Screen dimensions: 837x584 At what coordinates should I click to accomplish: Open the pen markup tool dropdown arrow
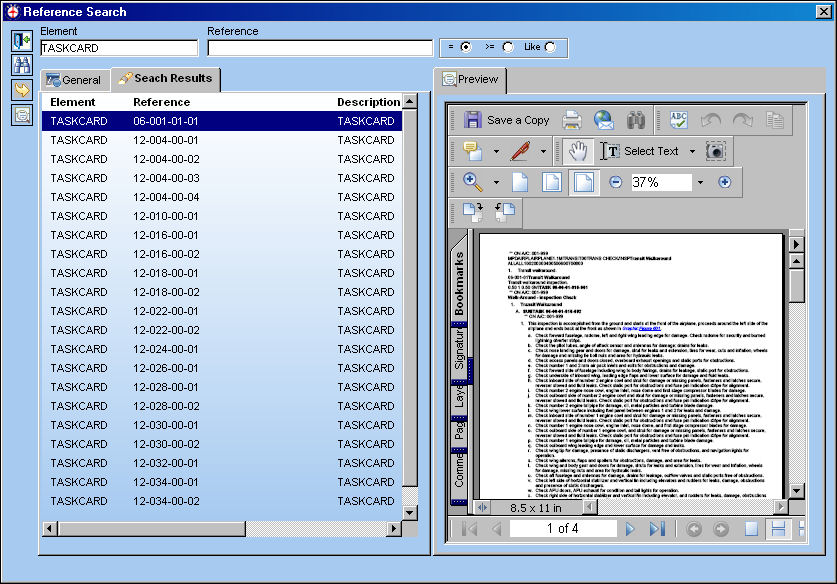pos(543,151)
